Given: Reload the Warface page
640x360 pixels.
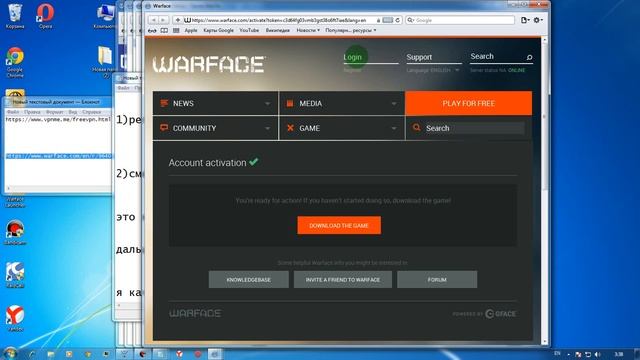Looking at the screenshot, I should [x=398, y=20].
